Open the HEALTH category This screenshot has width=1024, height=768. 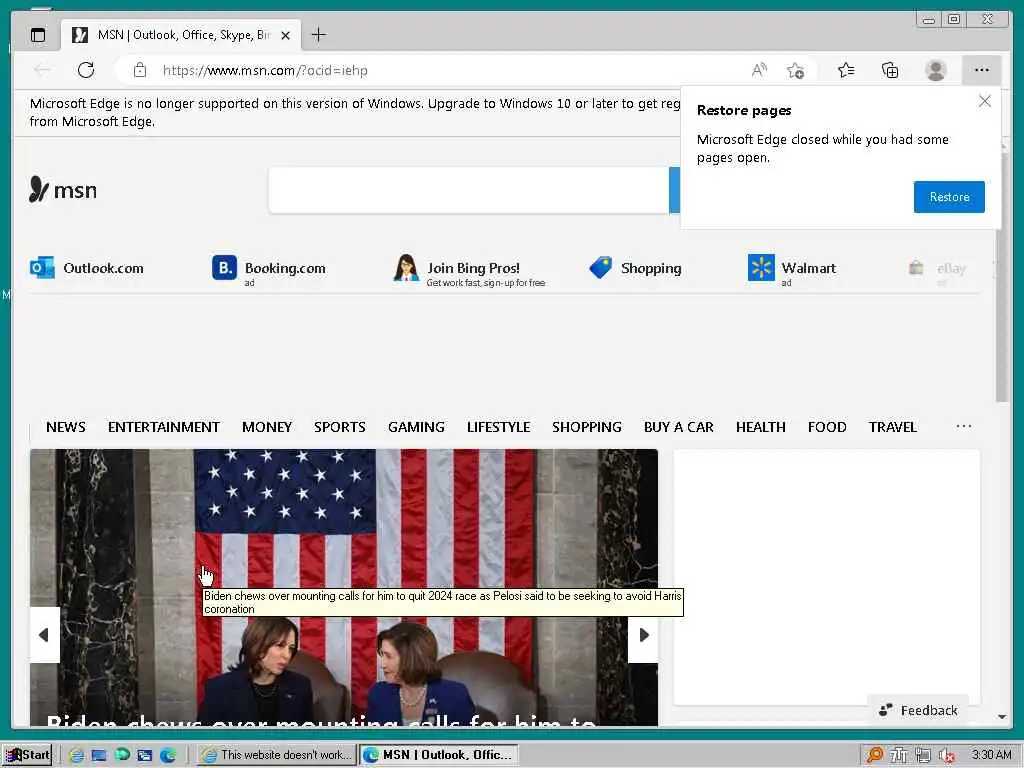point(760,426)
